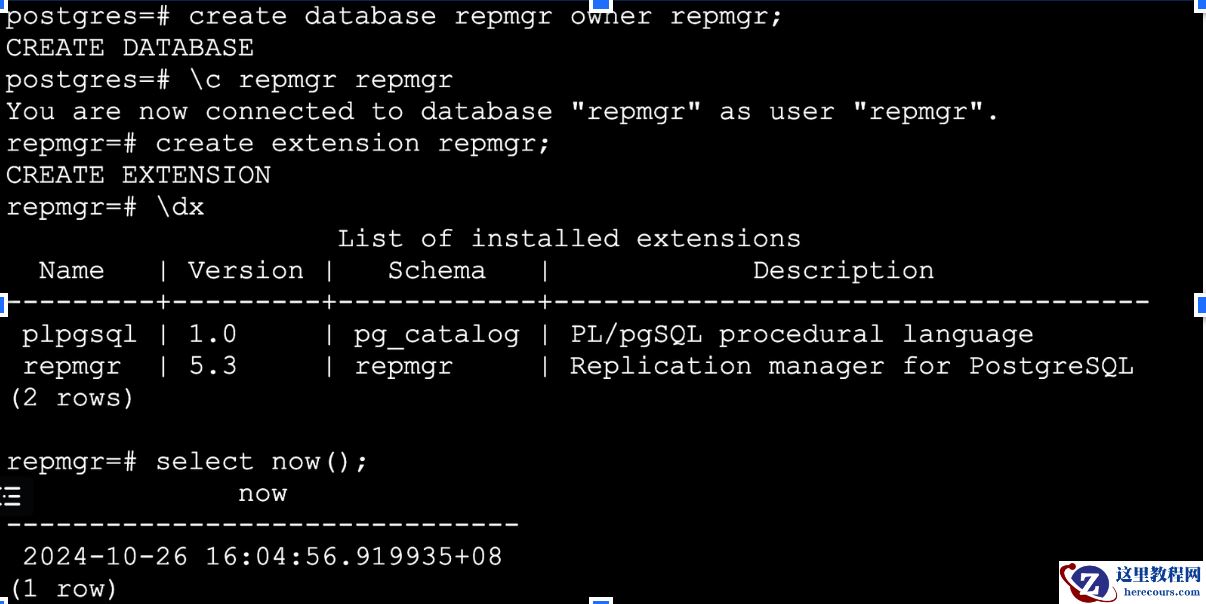Open the herecours.com watermark link
The width and height of the screenshot is (1206, 604).
tap(1161, 592)
